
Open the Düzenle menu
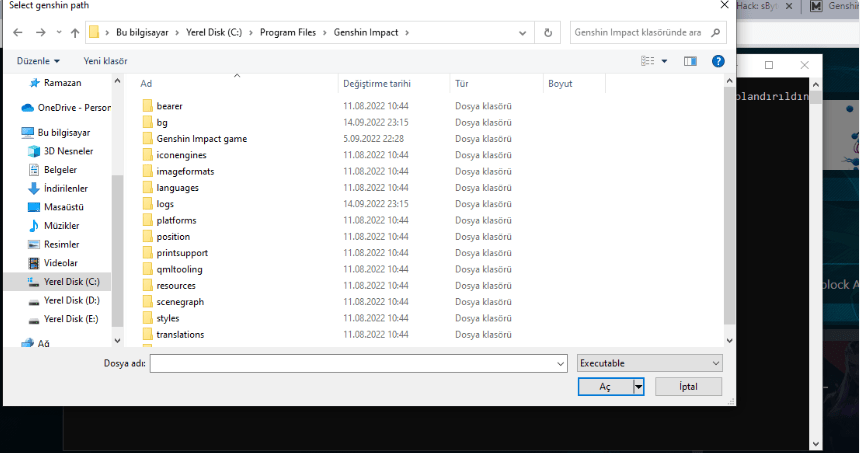click(38, 61)
